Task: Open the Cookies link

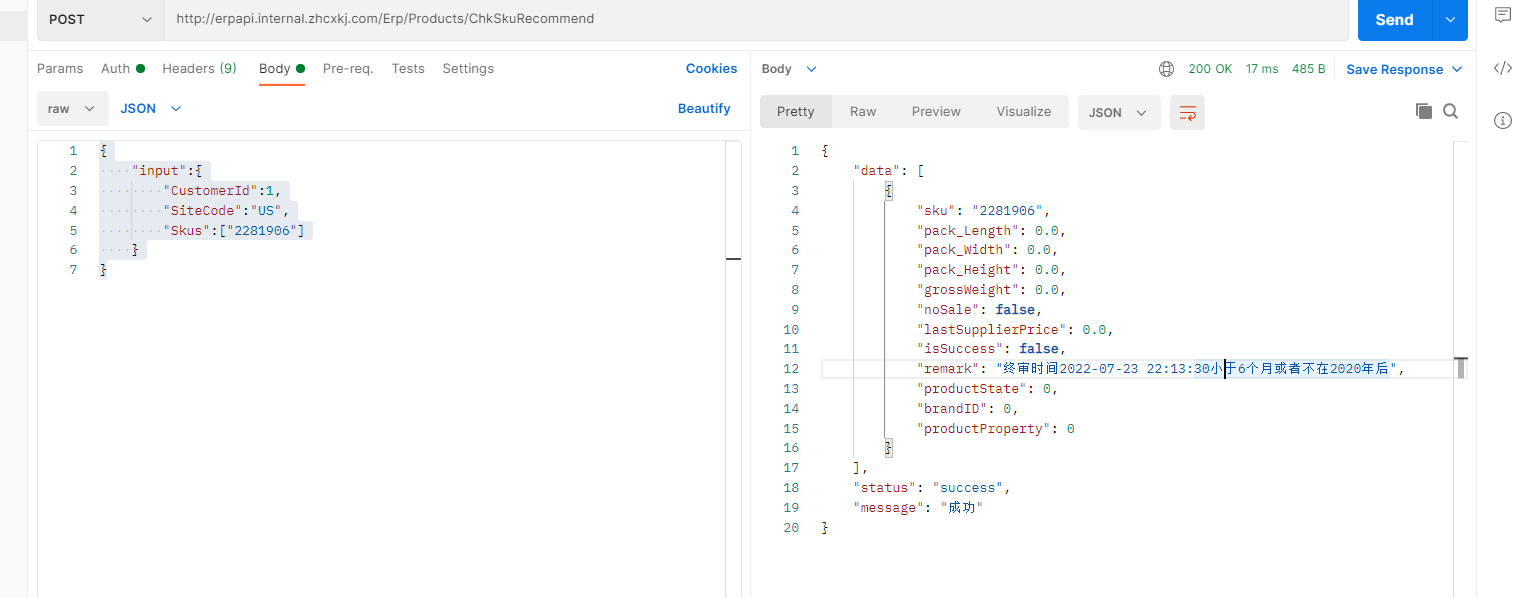Action: click(711, 69)
